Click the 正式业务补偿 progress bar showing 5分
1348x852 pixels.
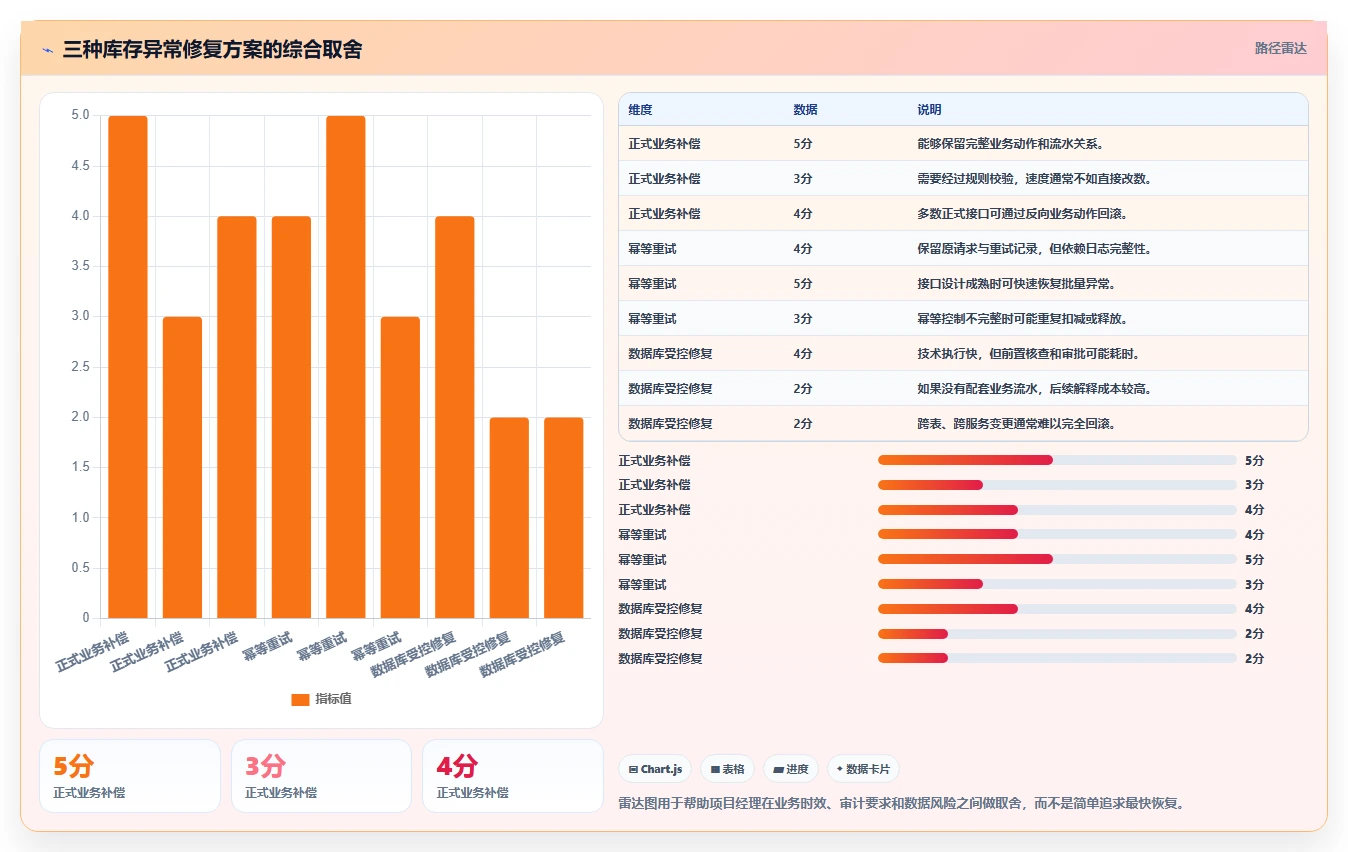[1057, 460]
